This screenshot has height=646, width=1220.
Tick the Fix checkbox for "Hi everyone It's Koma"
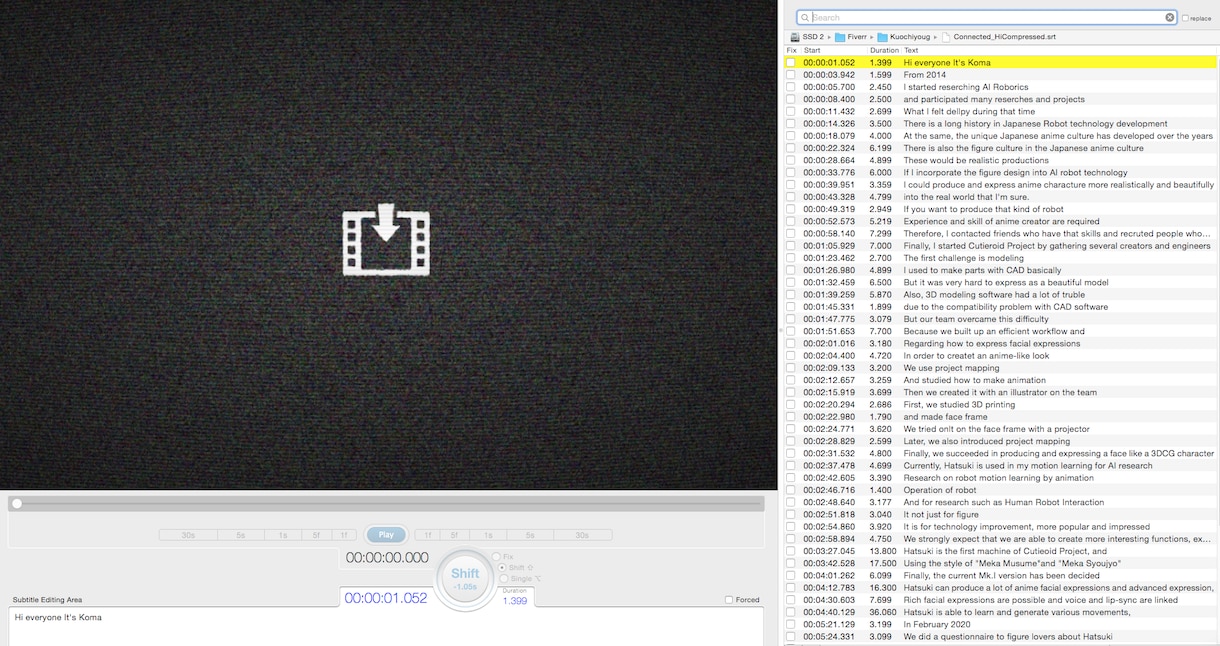(791, 62)
